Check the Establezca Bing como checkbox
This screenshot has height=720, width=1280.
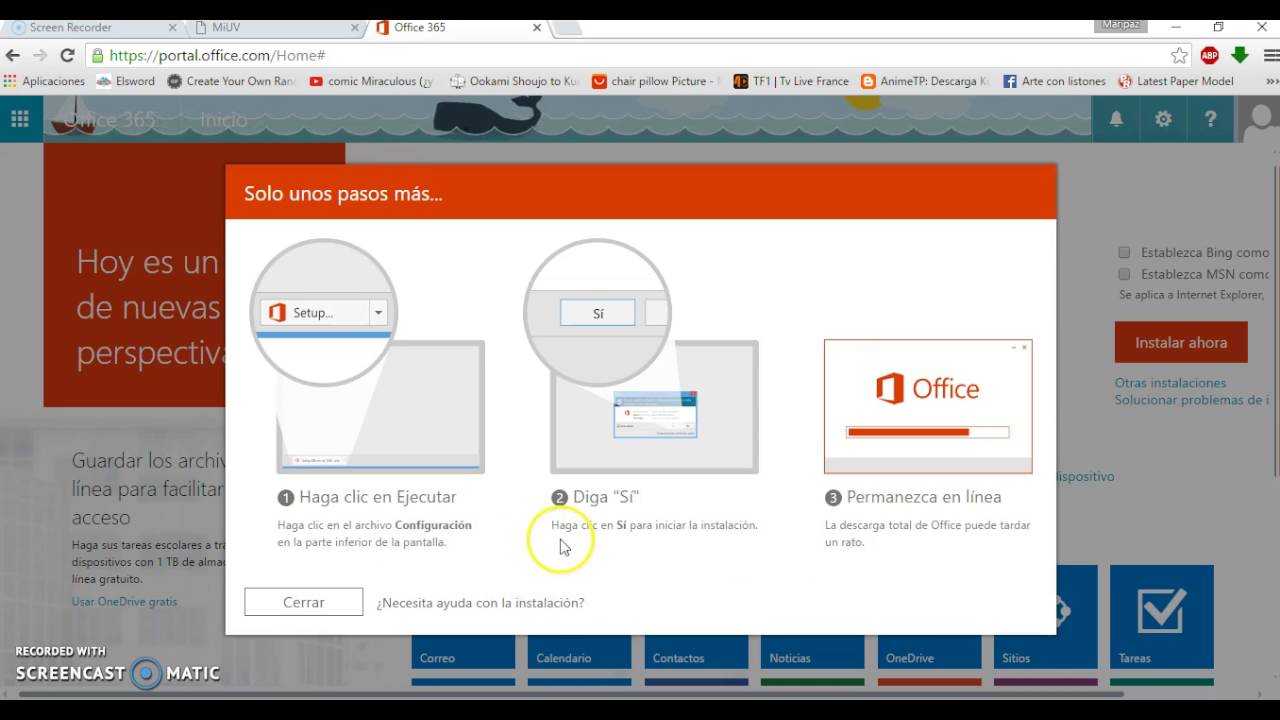pos(1124,253)
